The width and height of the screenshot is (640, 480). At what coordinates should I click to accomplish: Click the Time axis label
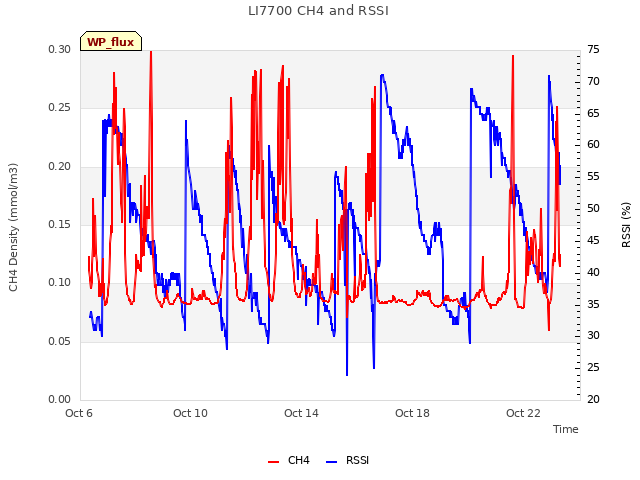(565, 429)
